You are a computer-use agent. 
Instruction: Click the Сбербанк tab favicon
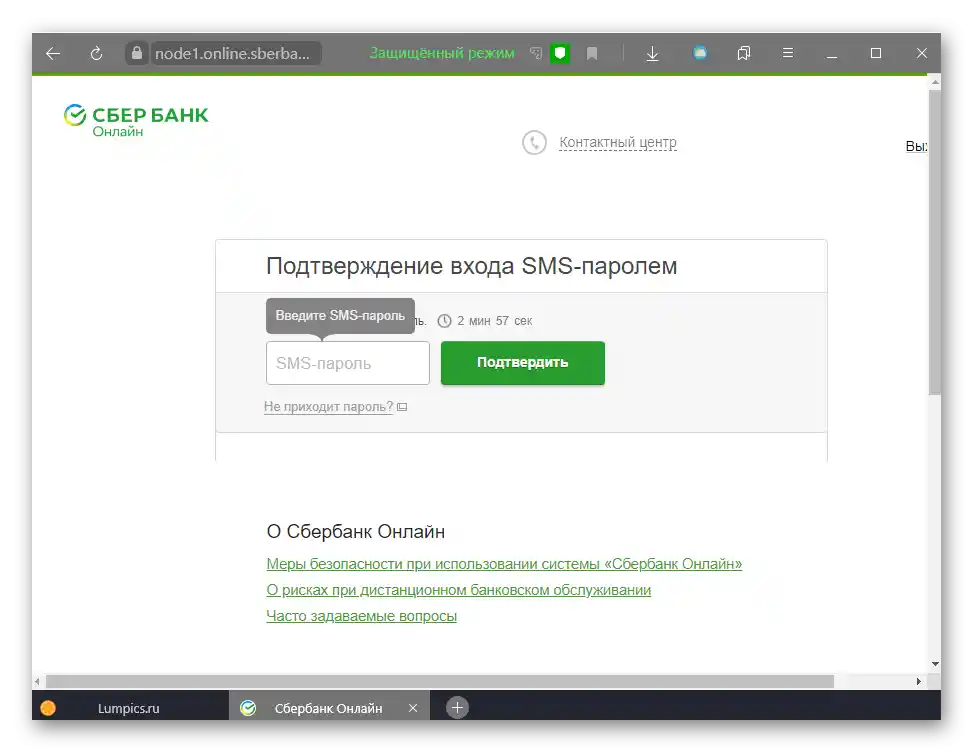pyautogui.click(x=248, y=708)
